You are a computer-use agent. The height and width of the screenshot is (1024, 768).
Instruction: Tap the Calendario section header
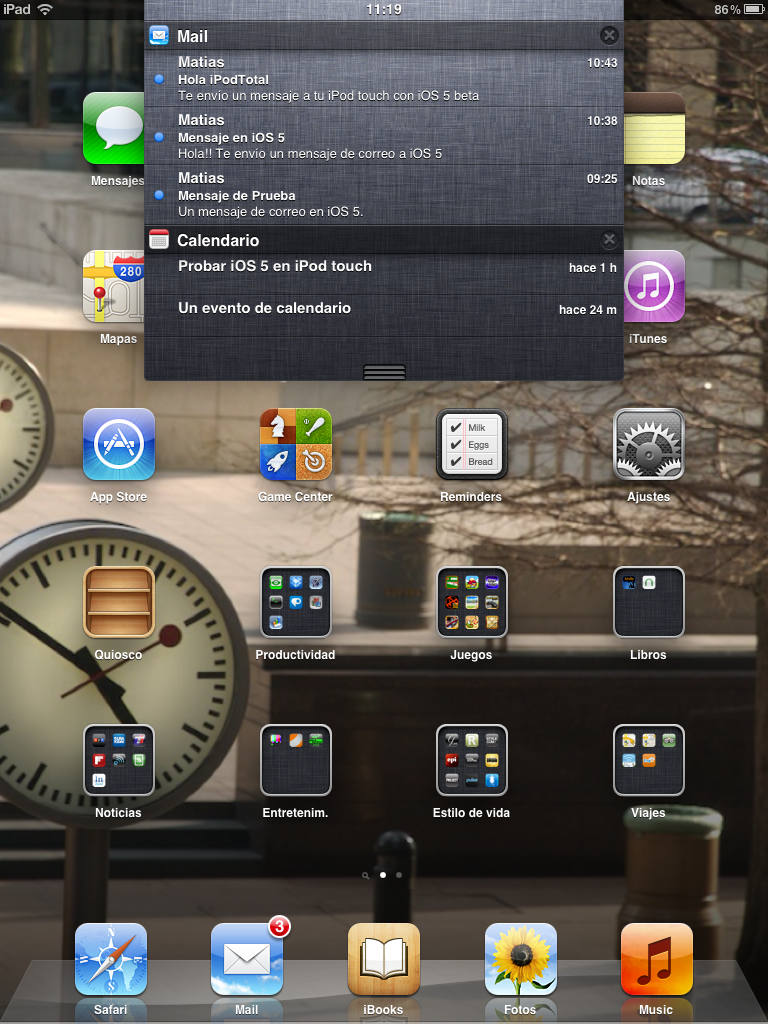(384, 240)
